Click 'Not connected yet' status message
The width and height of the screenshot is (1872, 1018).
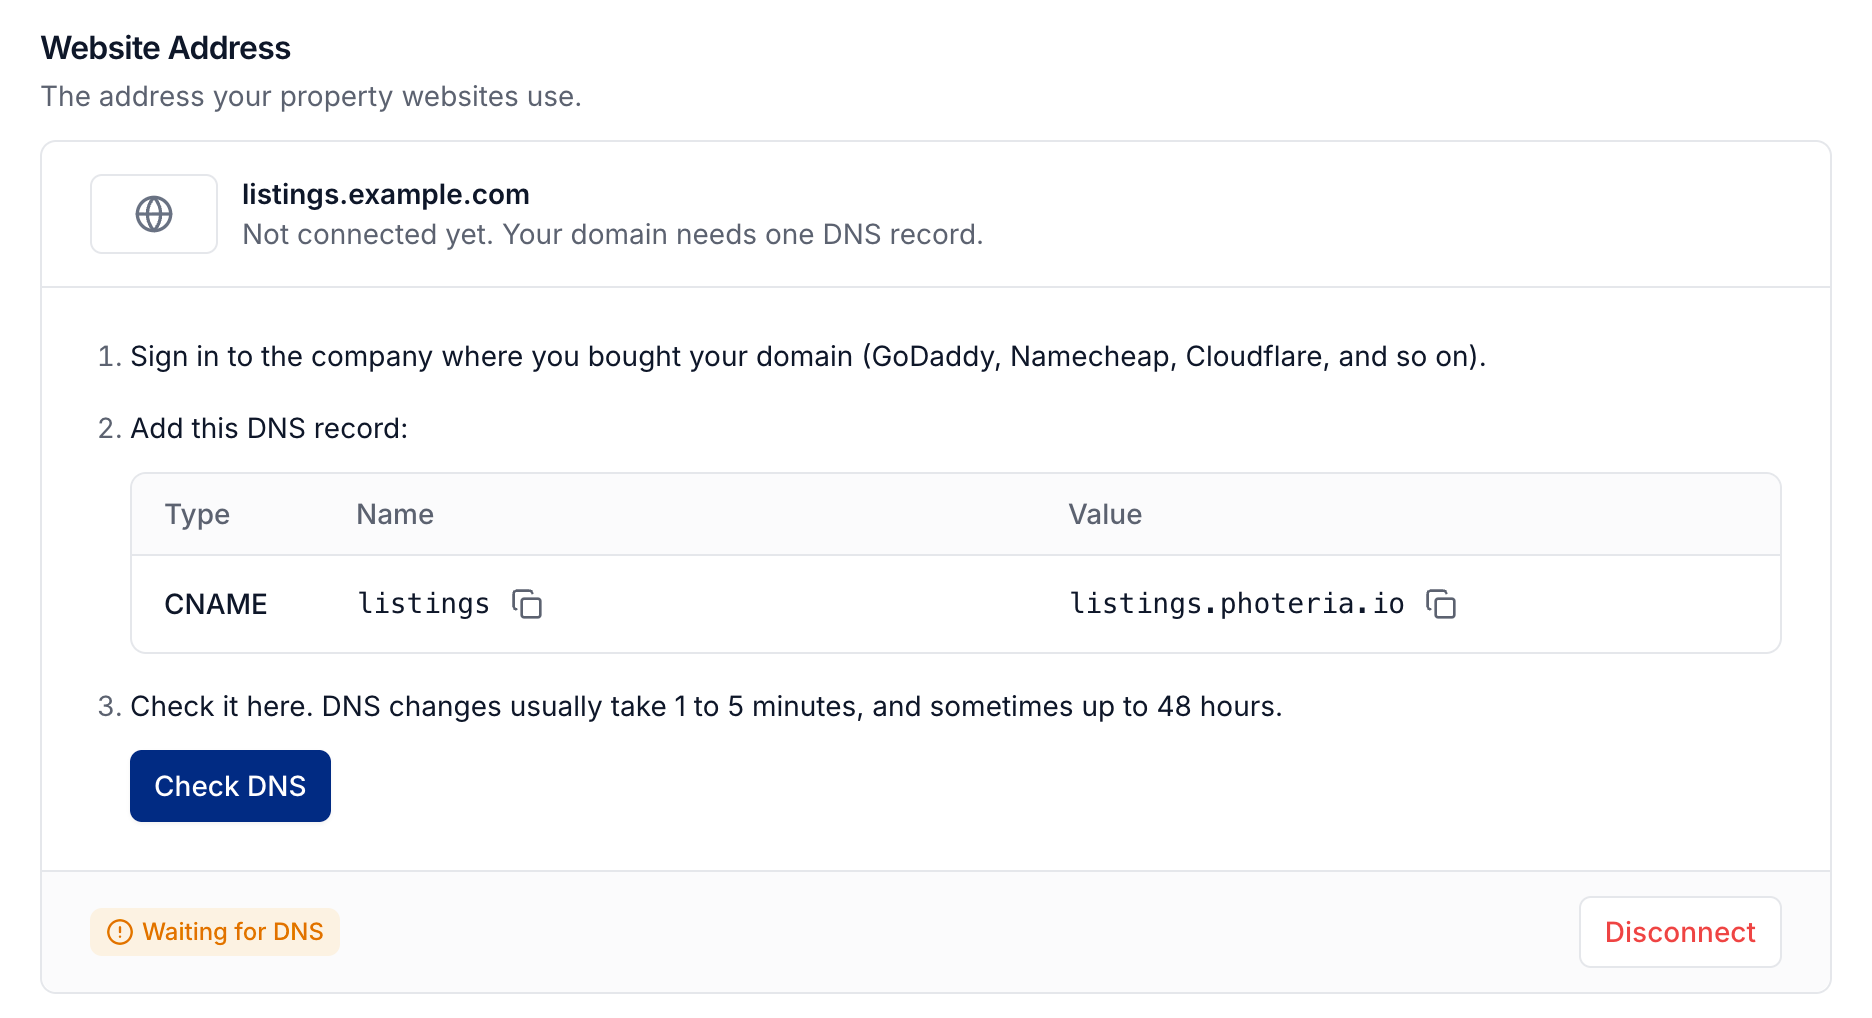(613, 234)
